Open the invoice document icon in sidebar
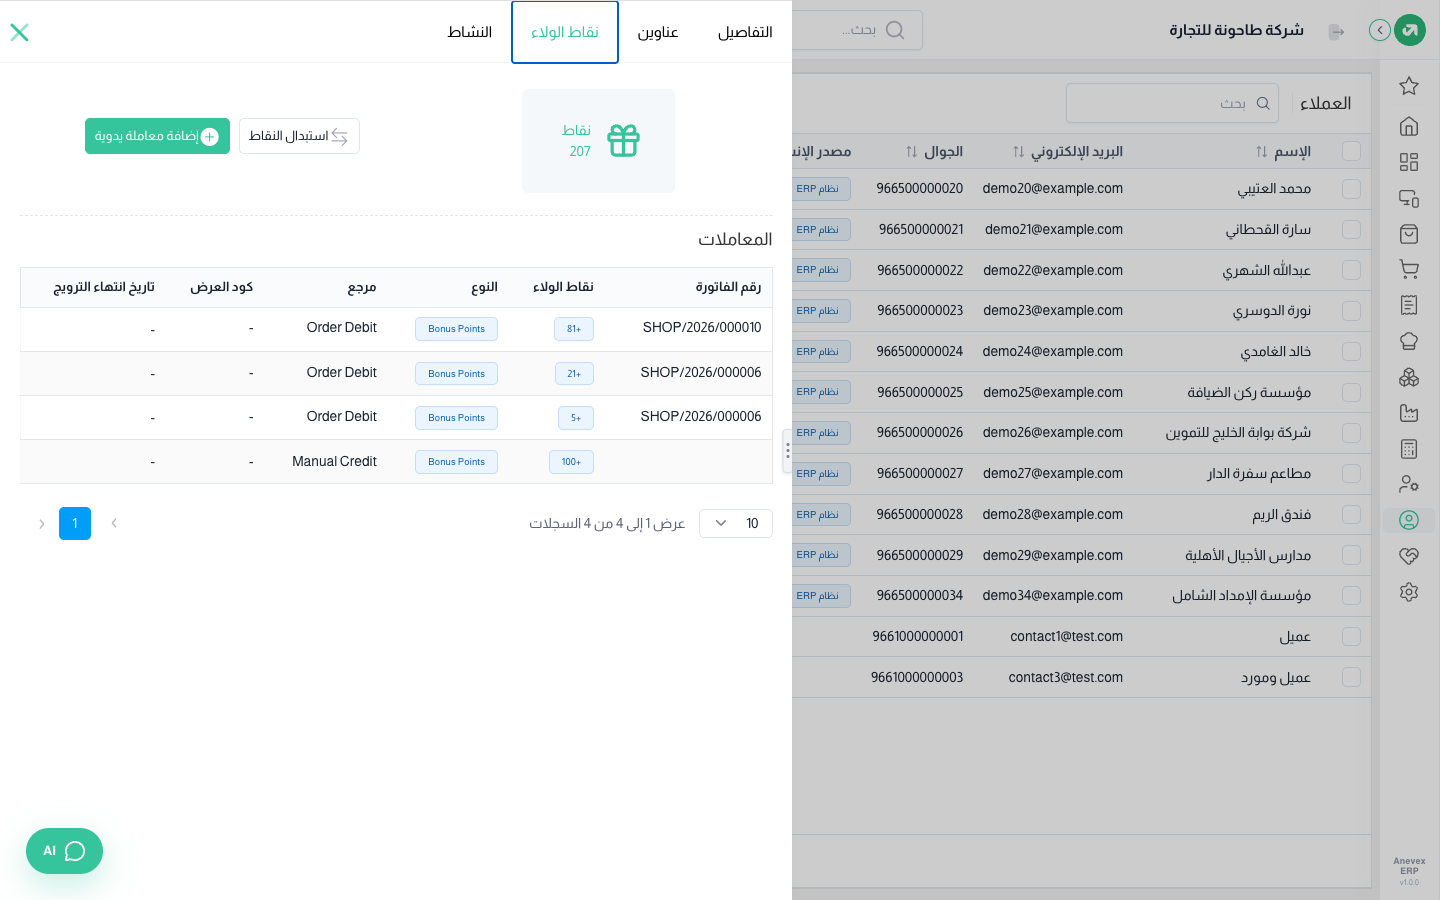The width and height of the screenshot is (1440, 900). tap(1409, 305)
